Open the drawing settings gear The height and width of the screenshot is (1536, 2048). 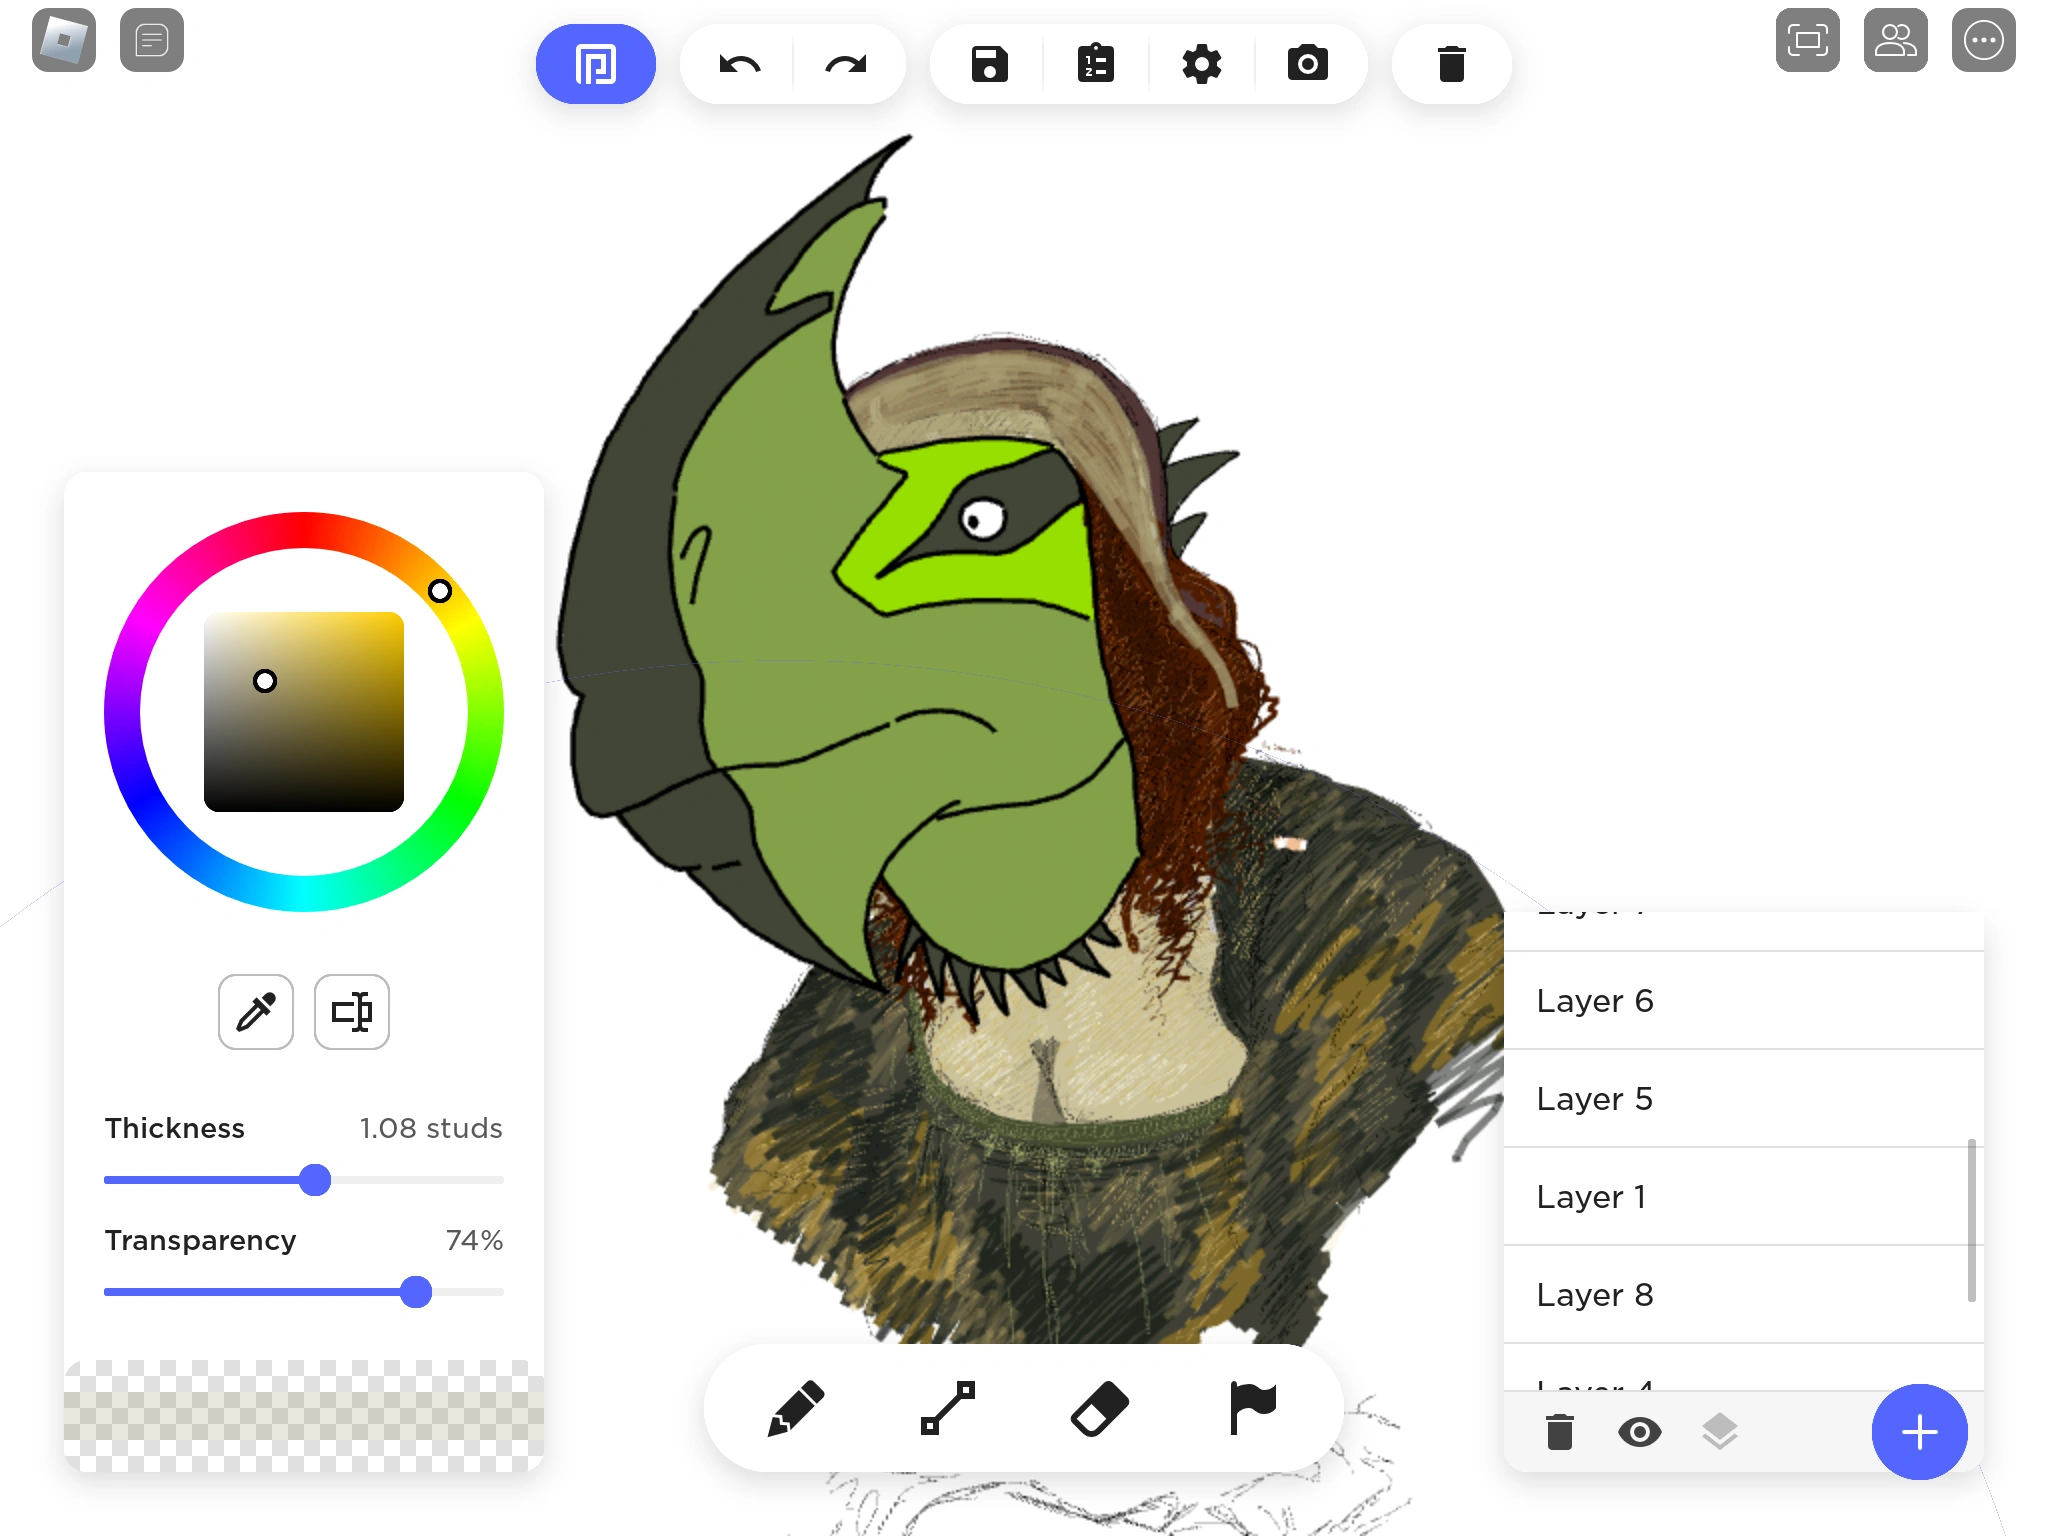(1202, 63)
